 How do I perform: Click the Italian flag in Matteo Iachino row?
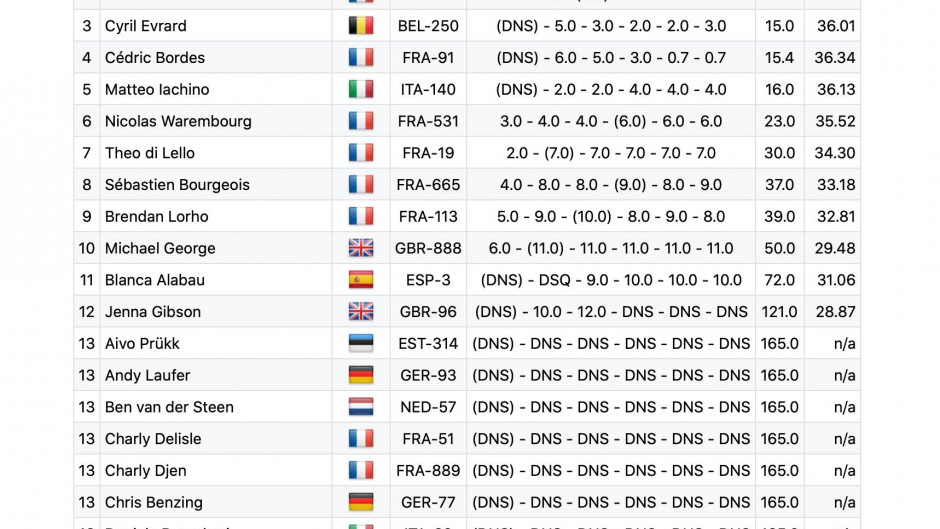361,89
